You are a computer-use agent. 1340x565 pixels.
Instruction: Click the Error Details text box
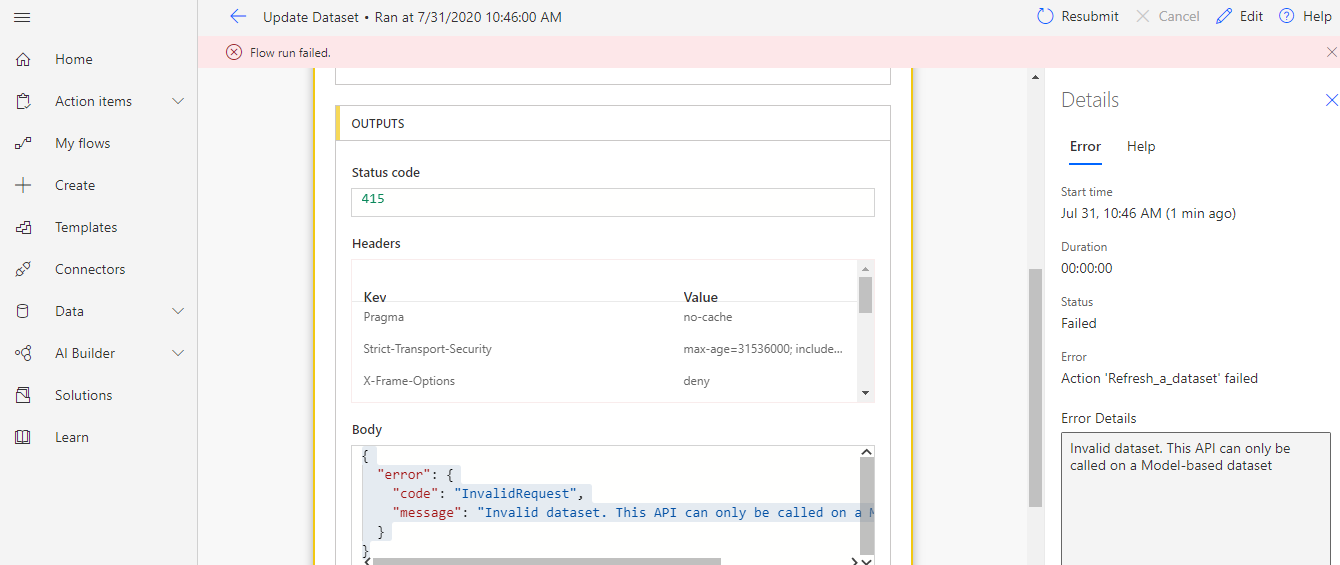pyautogui.click(x=1196, y=498)
